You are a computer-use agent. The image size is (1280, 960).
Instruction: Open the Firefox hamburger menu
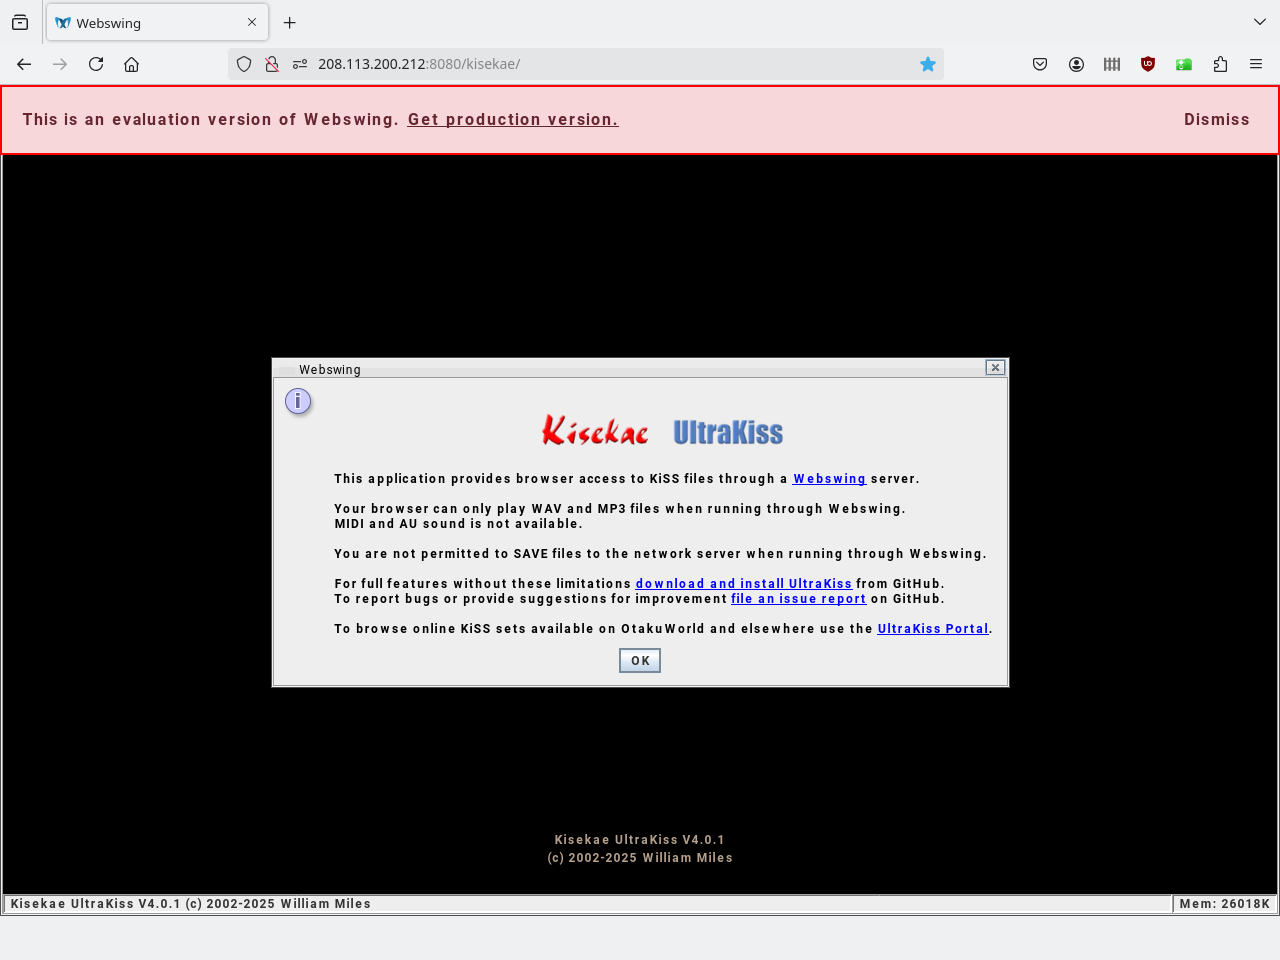pyautogui.click(x=1256, y=64)
